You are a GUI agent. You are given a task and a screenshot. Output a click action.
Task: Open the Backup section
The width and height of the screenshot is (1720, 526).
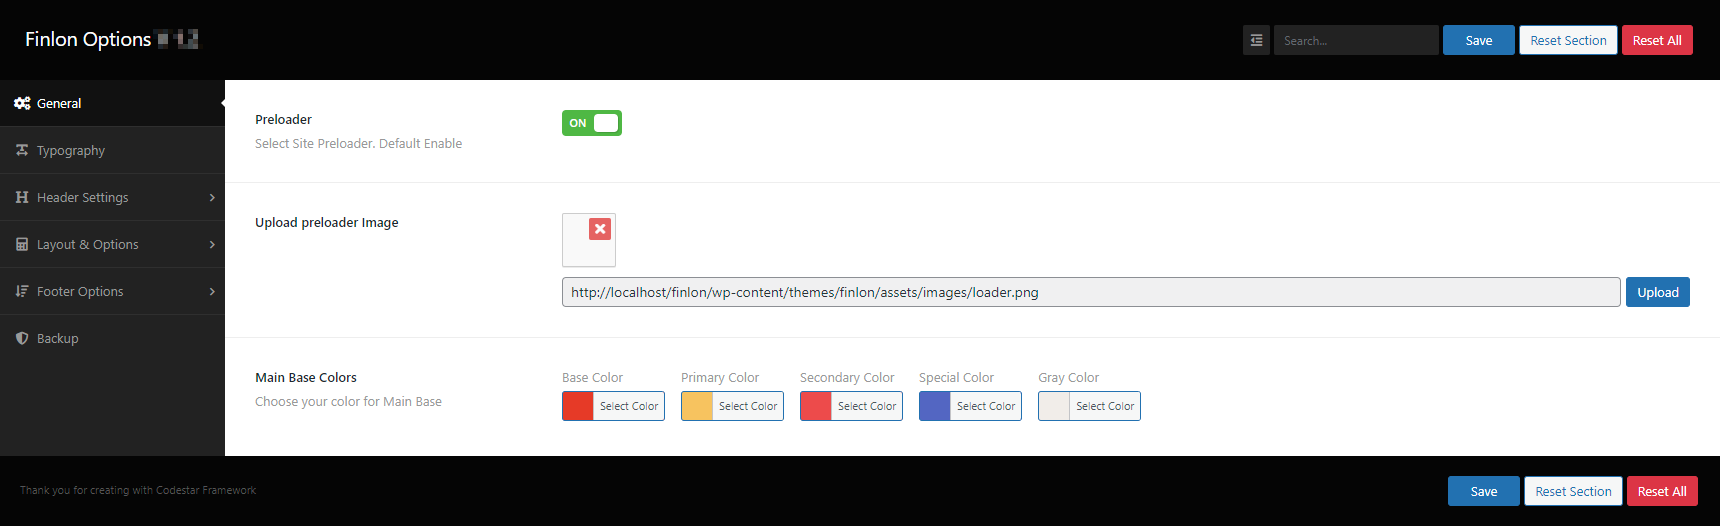tap(58, 338)
